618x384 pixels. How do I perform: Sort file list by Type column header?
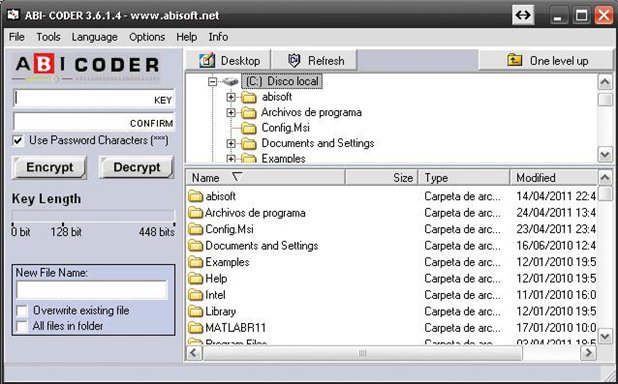(x=464, y=178)
